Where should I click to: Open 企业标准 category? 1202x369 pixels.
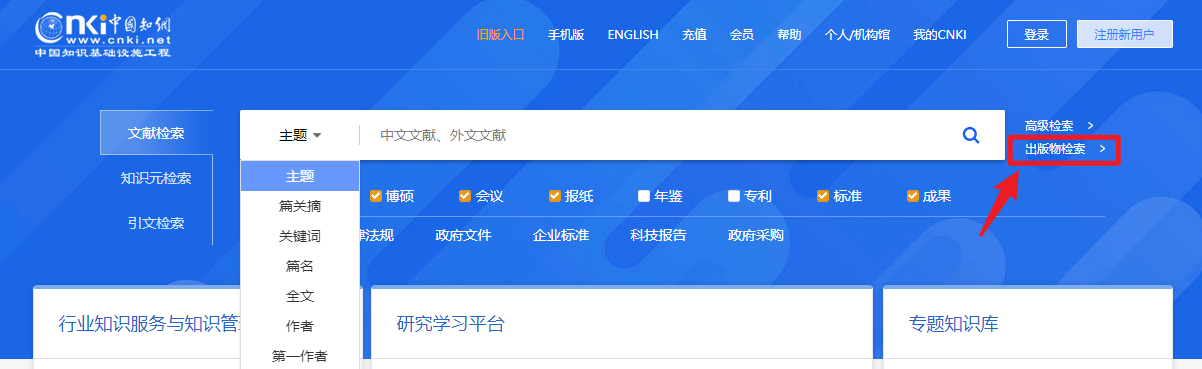pyautogui.click(x=560, y=236)
